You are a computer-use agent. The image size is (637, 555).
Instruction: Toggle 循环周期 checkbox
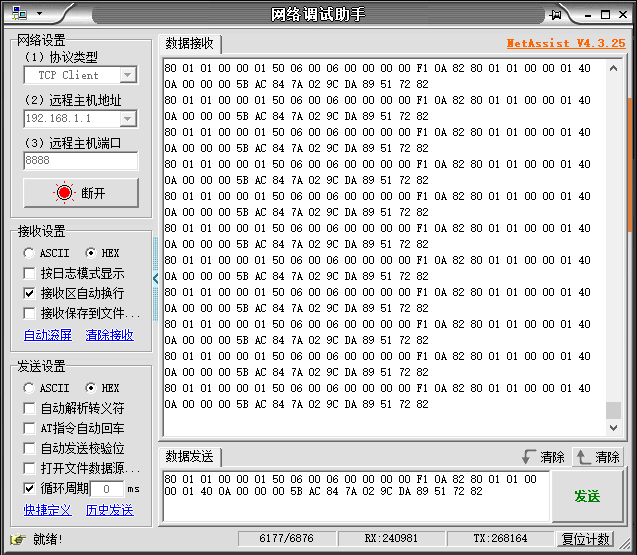pyautogui.click(x=29, y=488)
